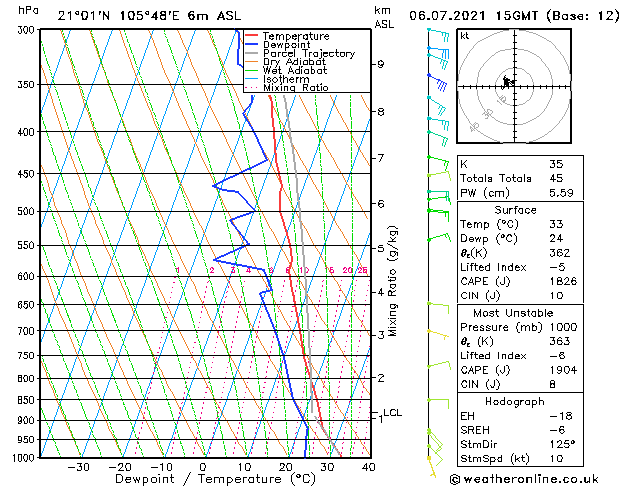Click the hodograph wind circle plot
The height and width of the screenshot is (486, 629).
[514, 86]
